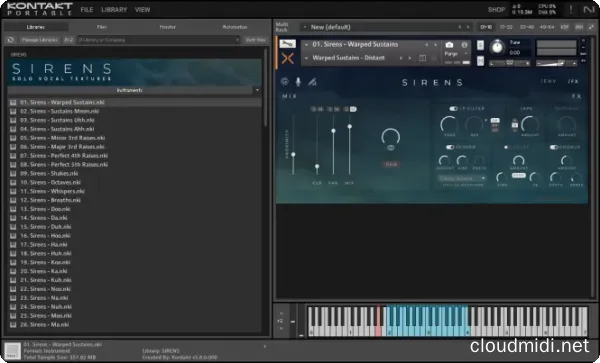Show the instrument info icon
Viewport: 600px width, 363px height.
pyautogui.click(x=464, y=45)
